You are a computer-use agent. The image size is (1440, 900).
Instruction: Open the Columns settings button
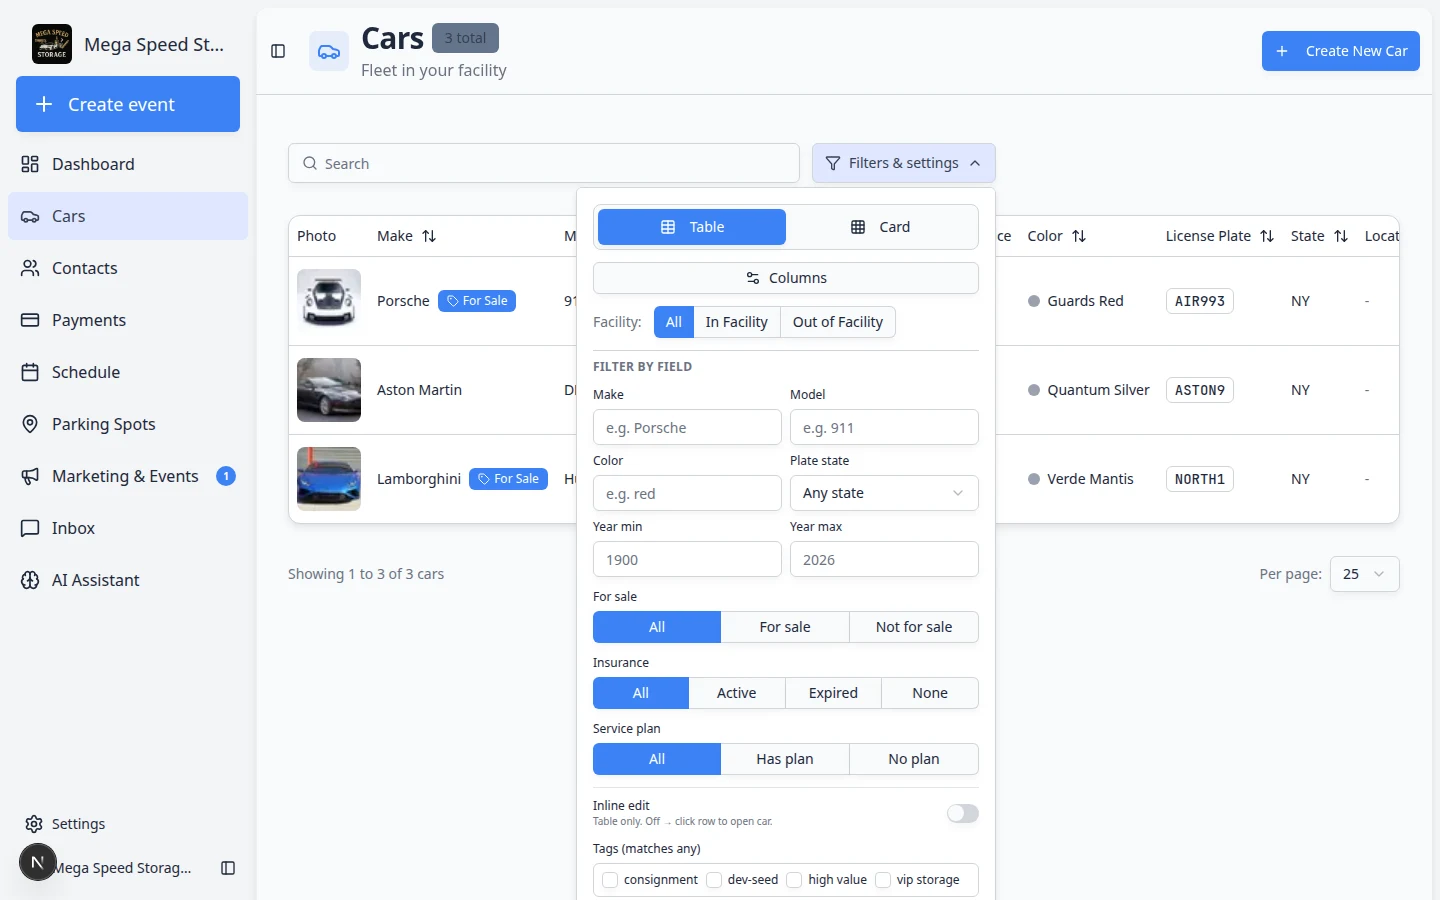[786, 278]
